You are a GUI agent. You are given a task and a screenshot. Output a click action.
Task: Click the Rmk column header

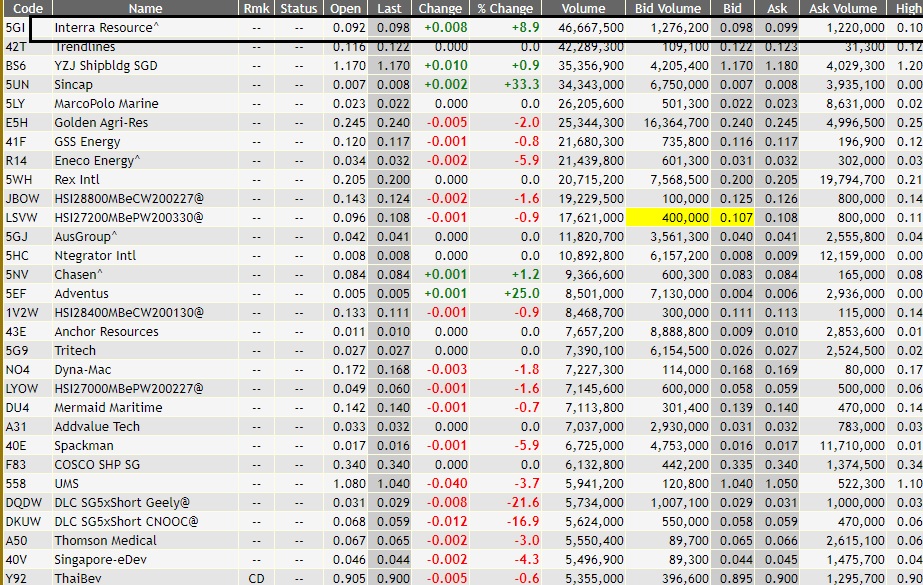click(x=257, y=8)
